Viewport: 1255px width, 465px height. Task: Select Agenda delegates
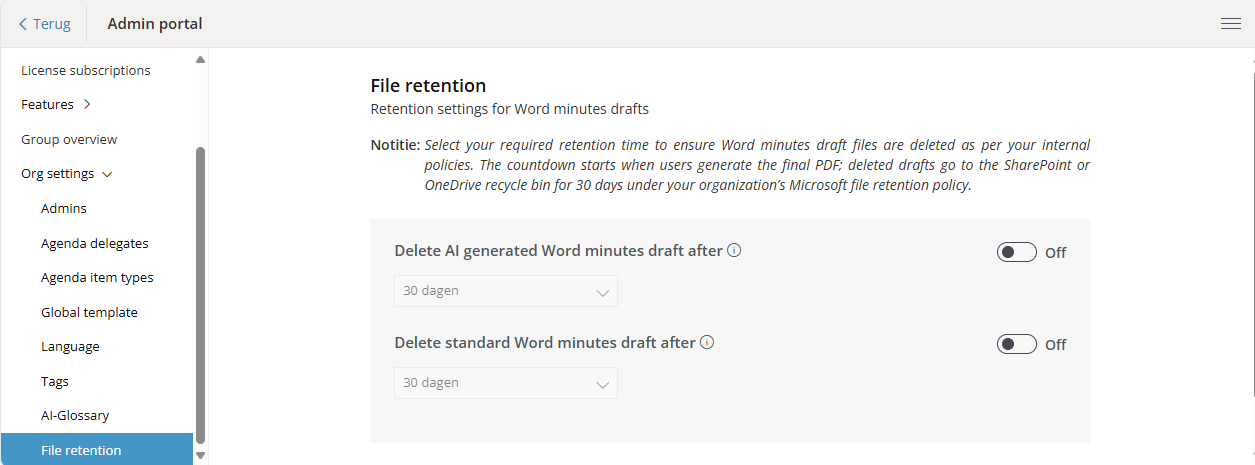pos(95,243)
